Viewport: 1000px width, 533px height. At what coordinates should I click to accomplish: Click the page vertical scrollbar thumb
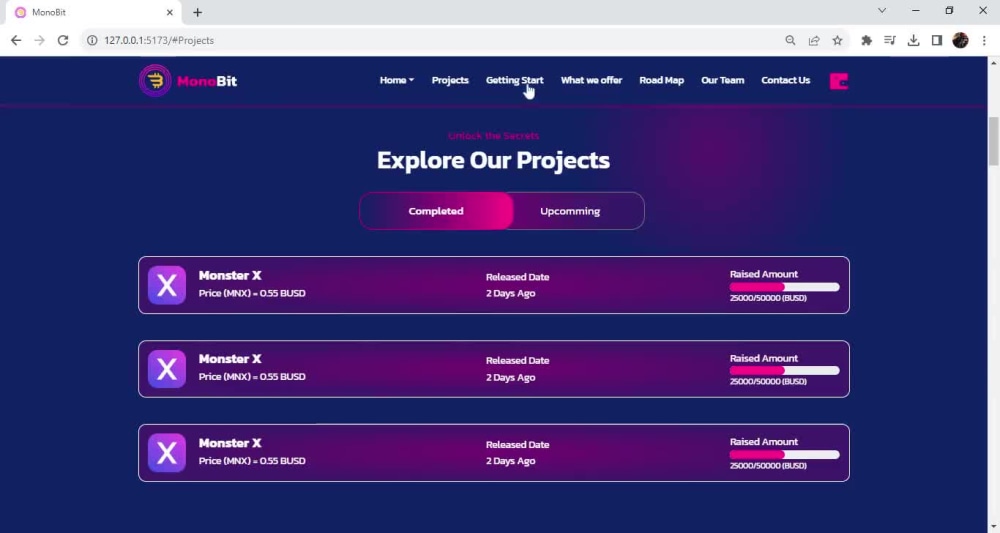994,141
